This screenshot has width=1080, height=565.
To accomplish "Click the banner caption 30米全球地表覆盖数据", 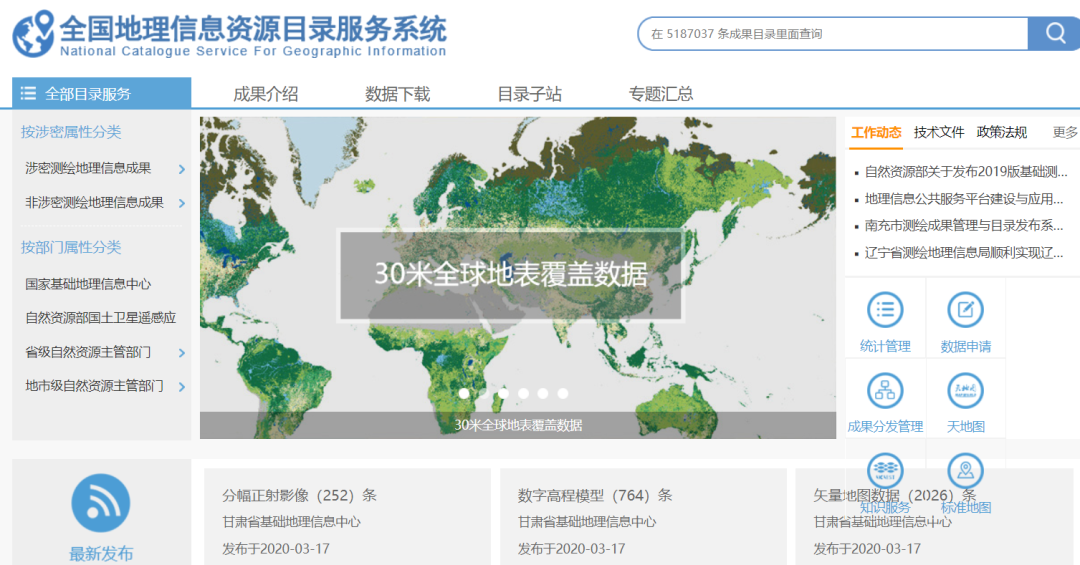I will tap(518, 425).
